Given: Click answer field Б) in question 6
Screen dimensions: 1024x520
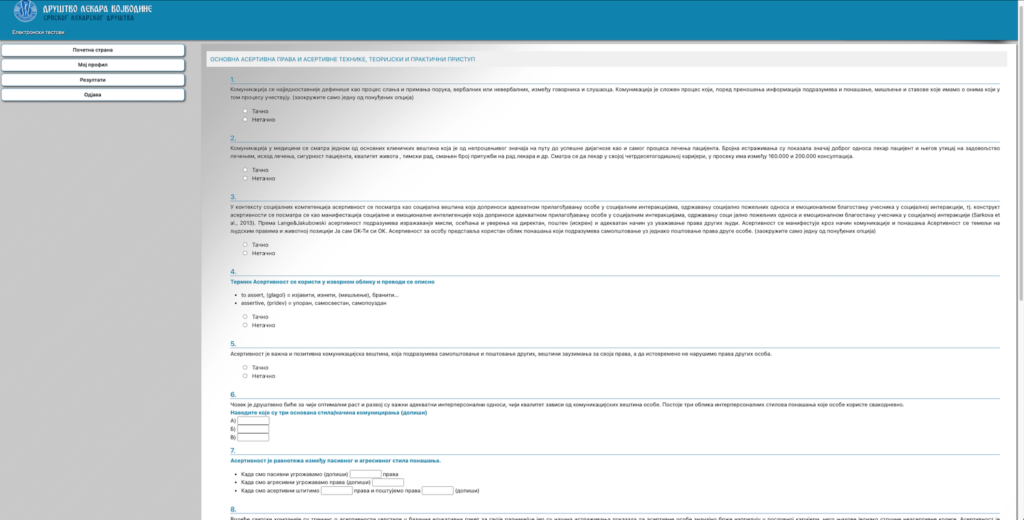Looking at the screenshot, I should (253, 429).
